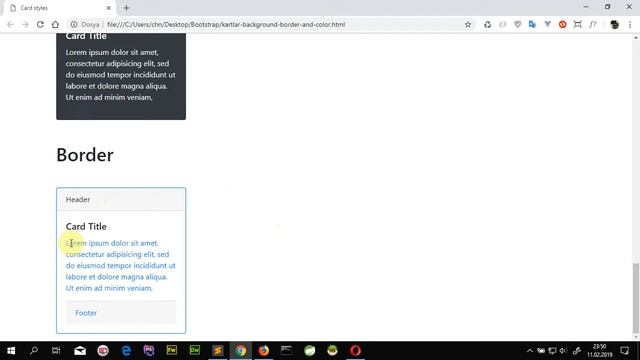Viewport: 640px width, 360px height.
Task: Launch Microsoft Edge from the taskbar
Action: [126, 351]
